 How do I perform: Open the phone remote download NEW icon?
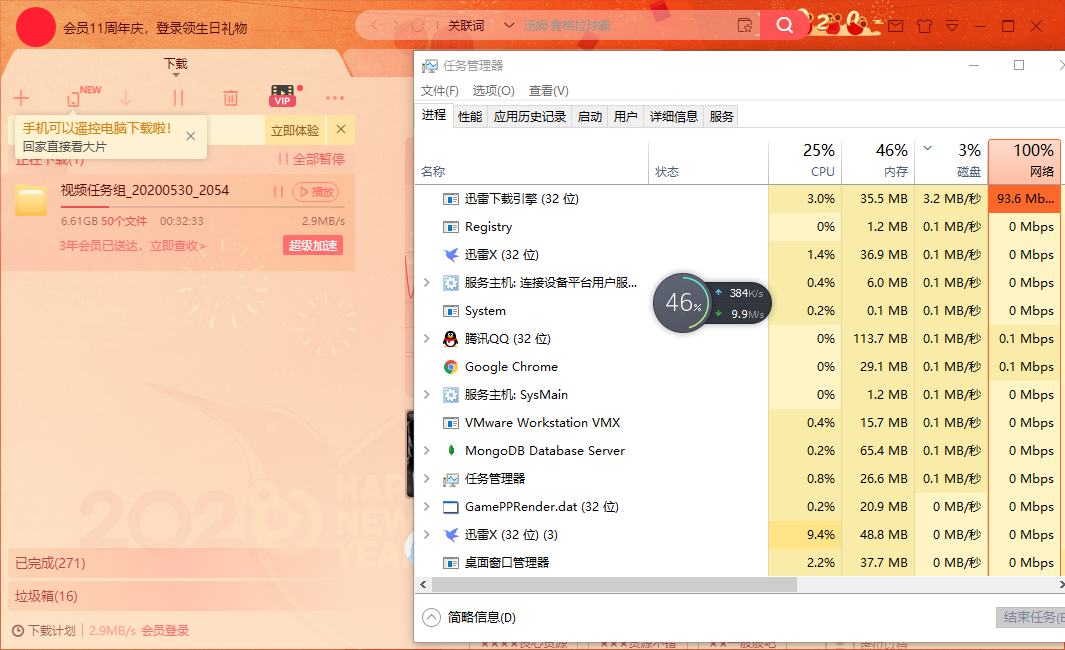coord(74,96)
